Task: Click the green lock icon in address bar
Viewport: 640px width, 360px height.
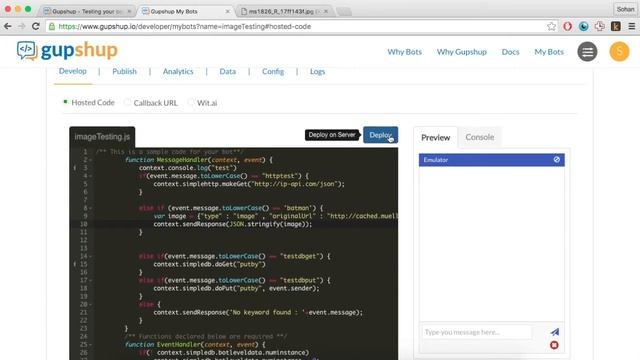Action: click(x=52, y=27)
